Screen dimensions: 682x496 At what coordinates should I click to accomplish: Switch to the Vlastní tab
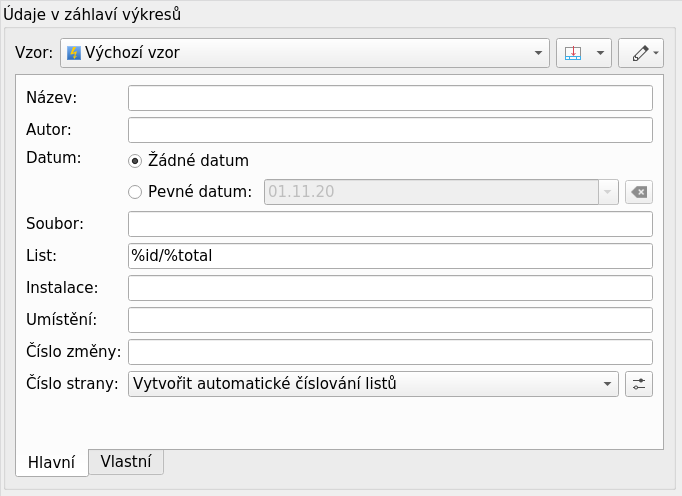tap(126, 461)
